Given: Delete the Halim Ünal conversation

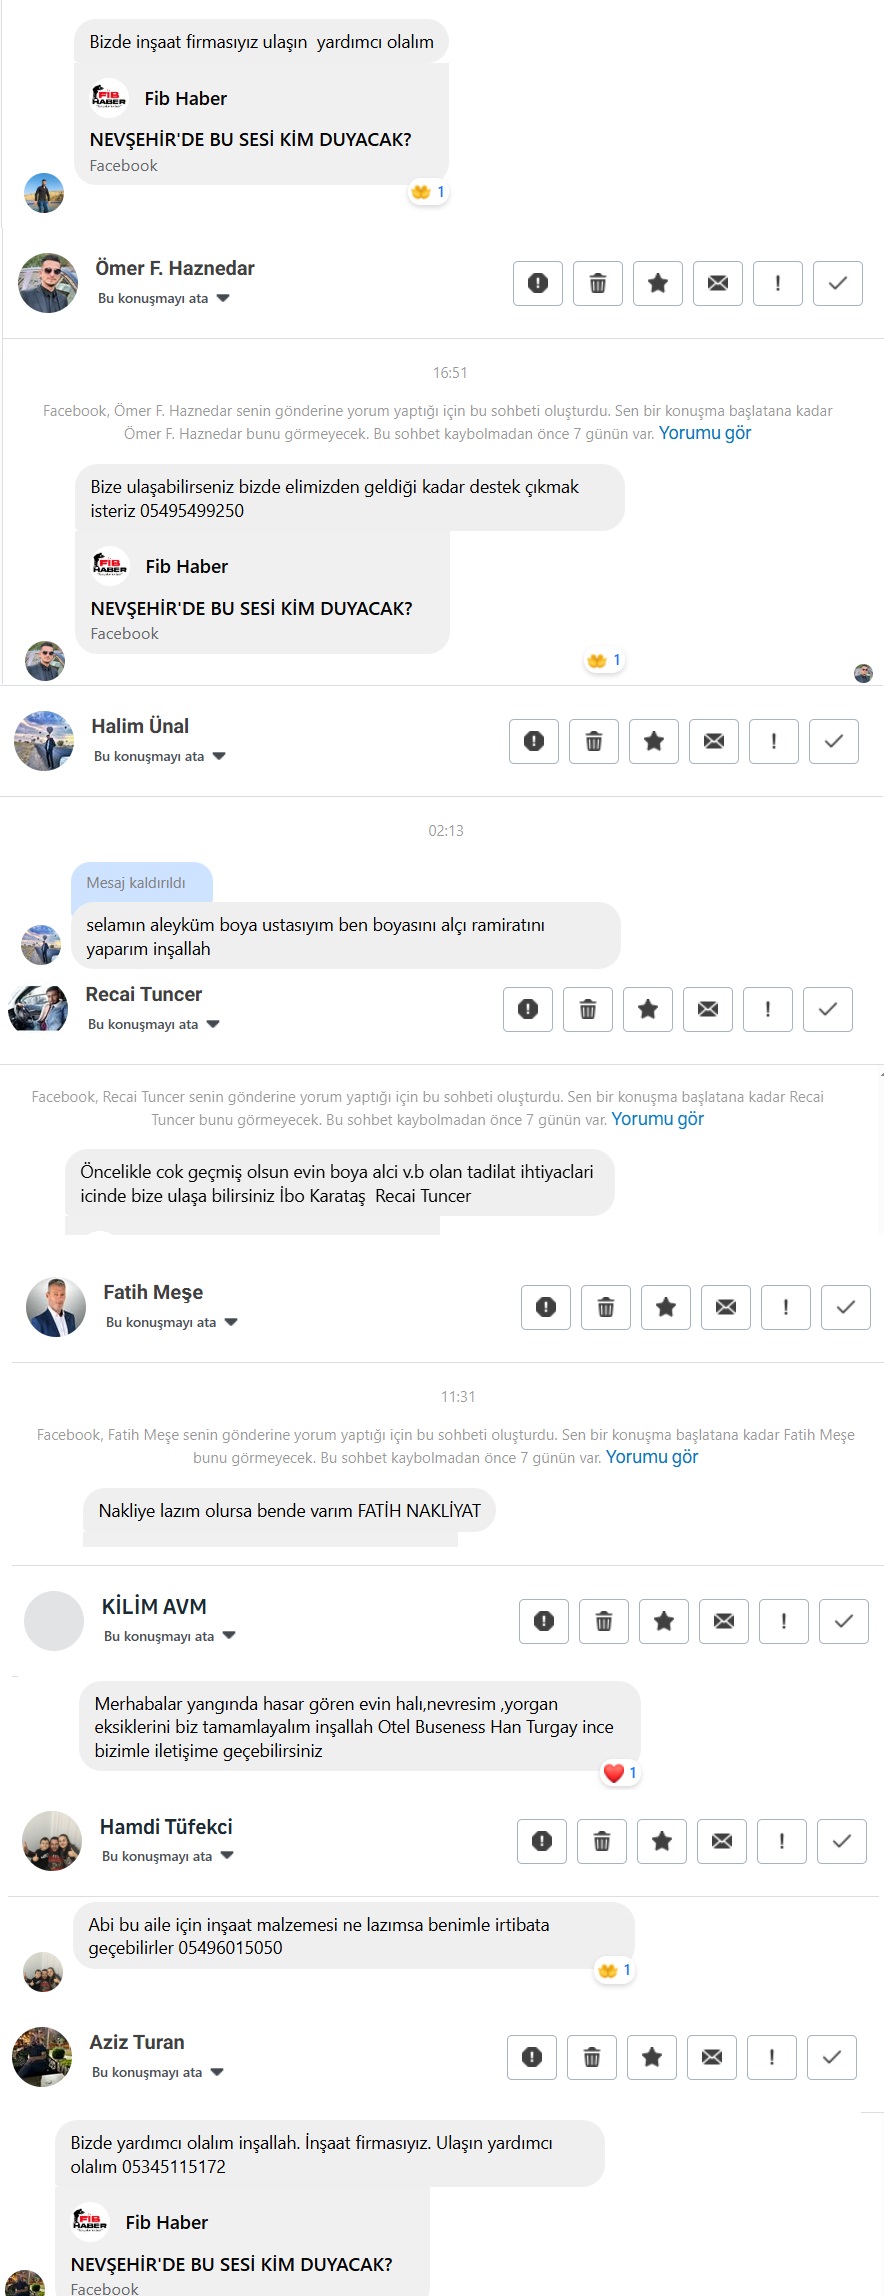Looking at the screenshot, I should pyautogui.click(x=594, y=741).
